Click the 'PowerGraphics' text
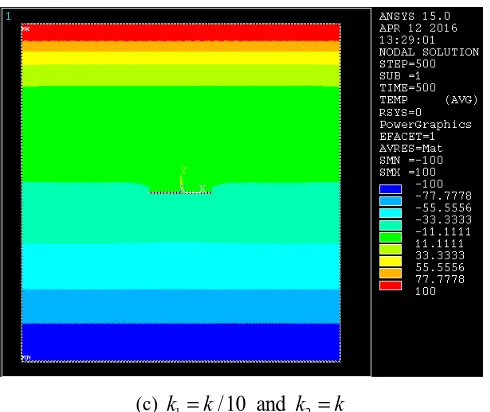 pos(425,124)
